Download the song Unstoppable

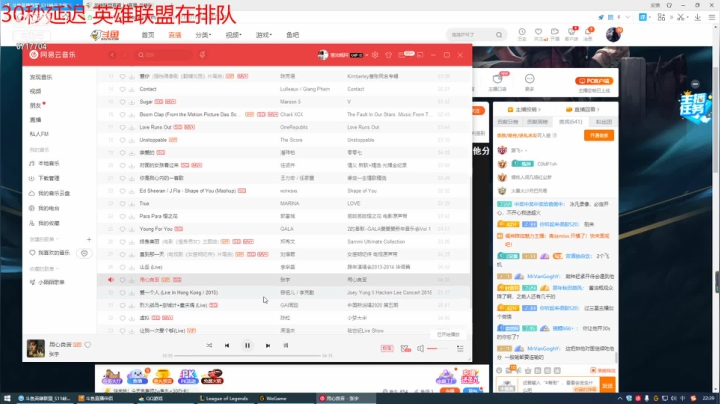(132, 140)
